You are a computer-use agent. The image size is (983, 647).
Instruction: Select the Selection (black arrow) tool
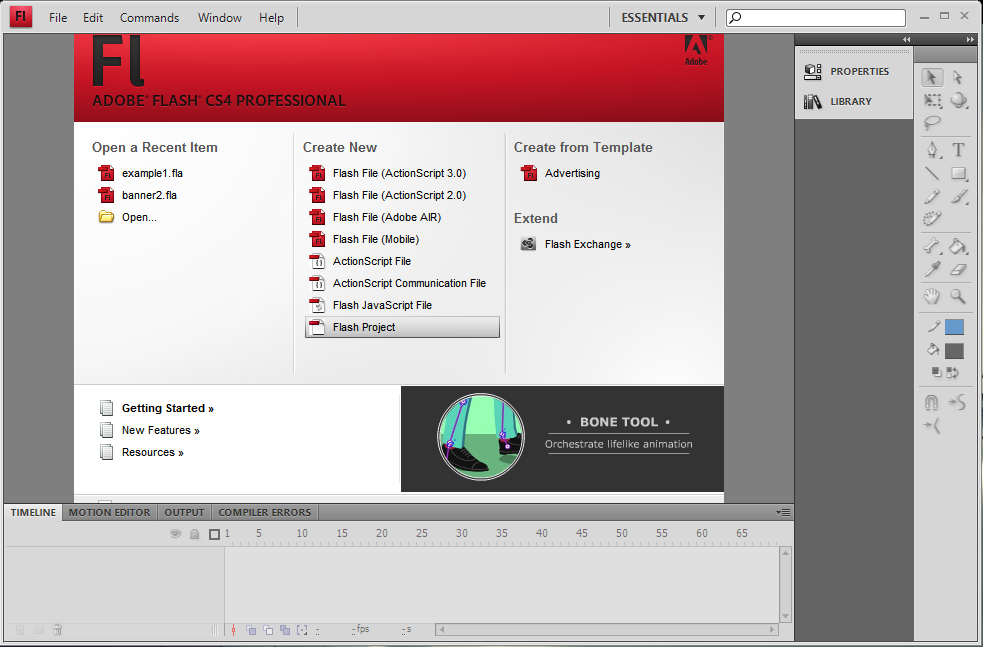[x=932, y=77]
